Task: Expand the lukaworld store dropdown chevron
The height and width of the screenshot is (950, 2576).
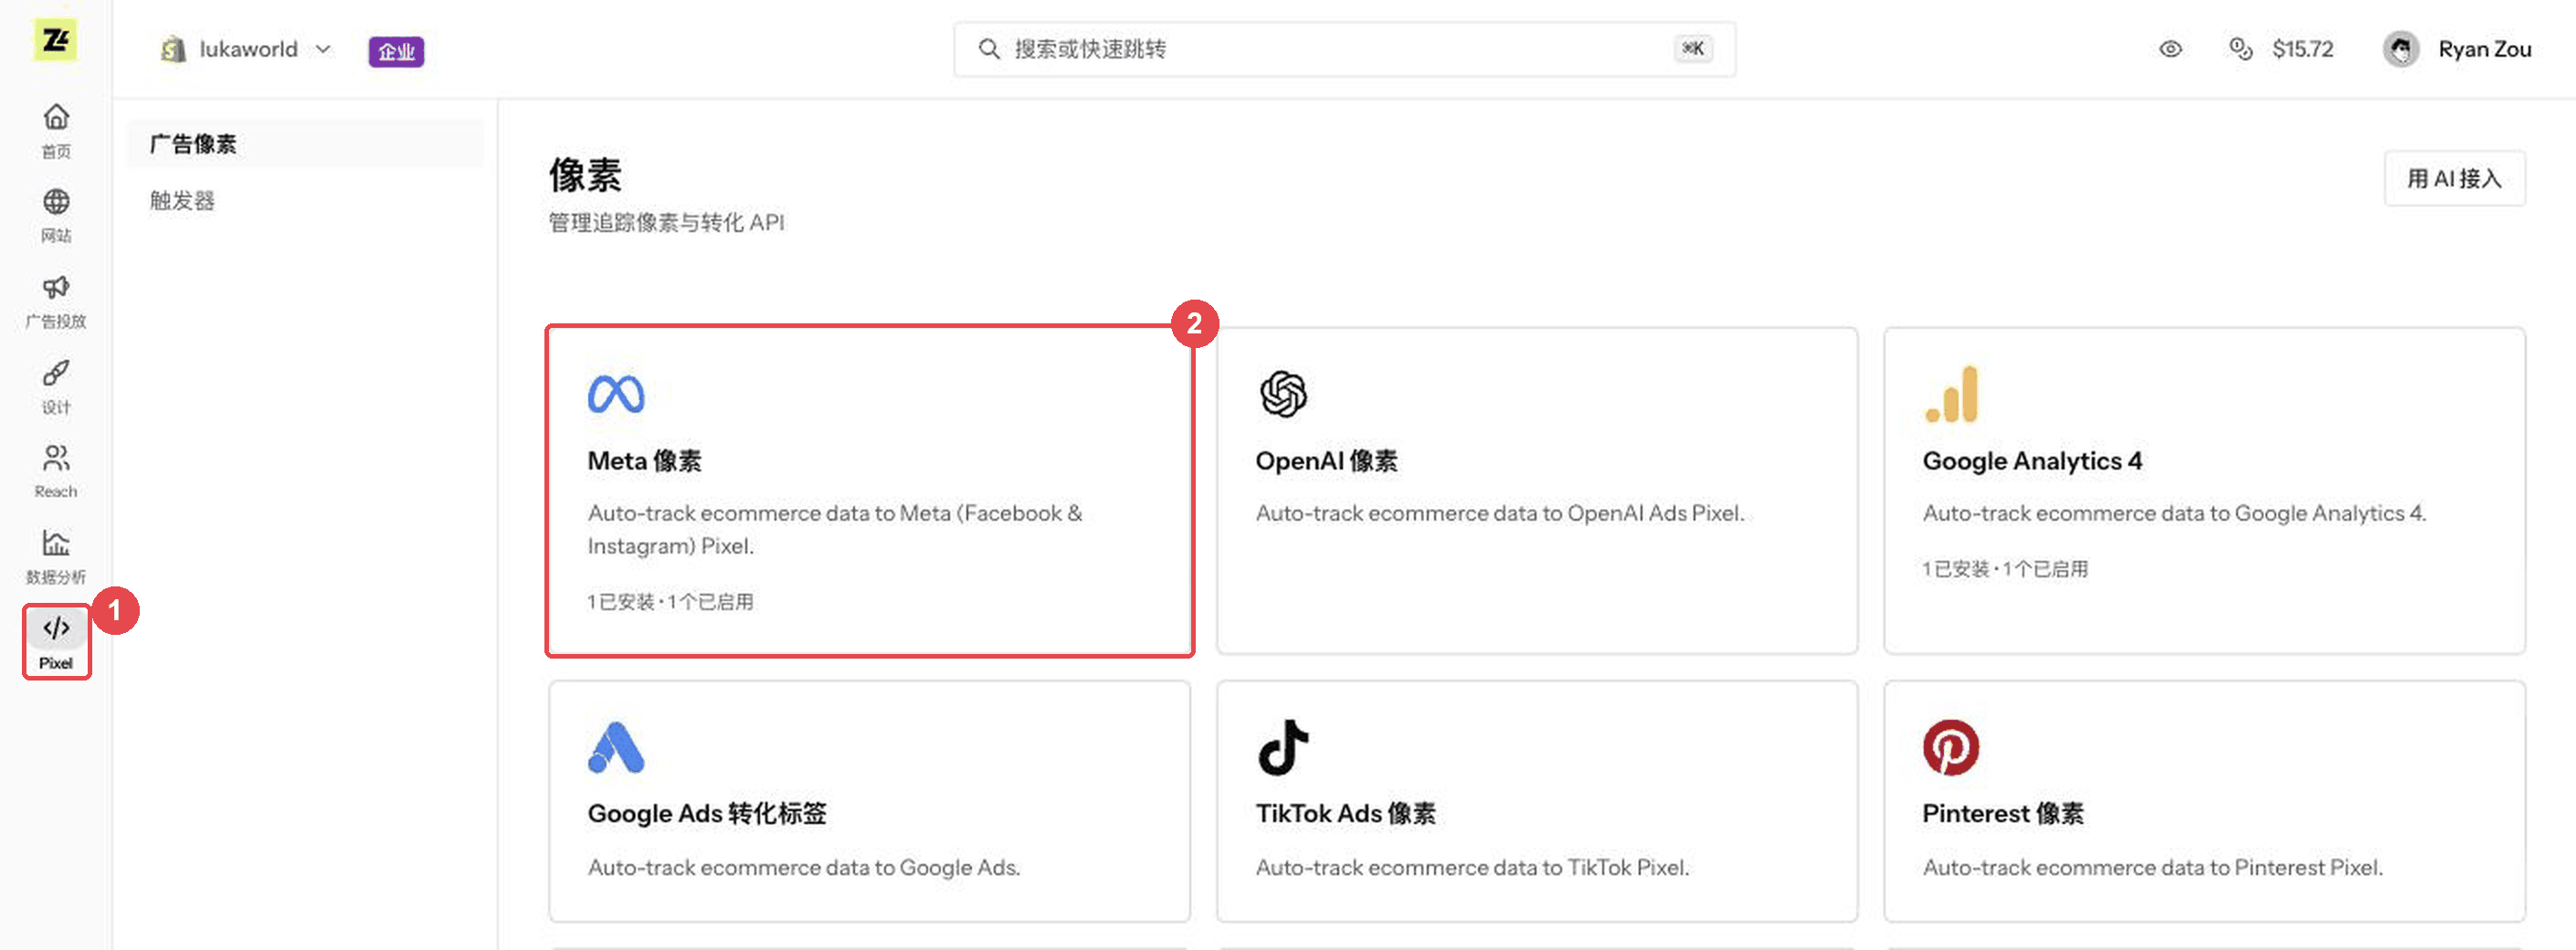Action: pos(322,49)
